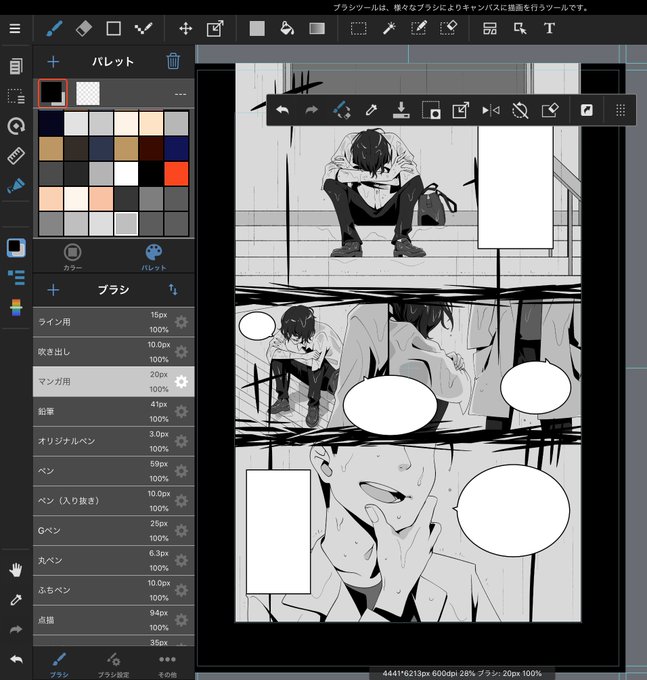
Task: Click the save download icon in floating toolbar
Action: pyautogui.click(x=401, y=110)
